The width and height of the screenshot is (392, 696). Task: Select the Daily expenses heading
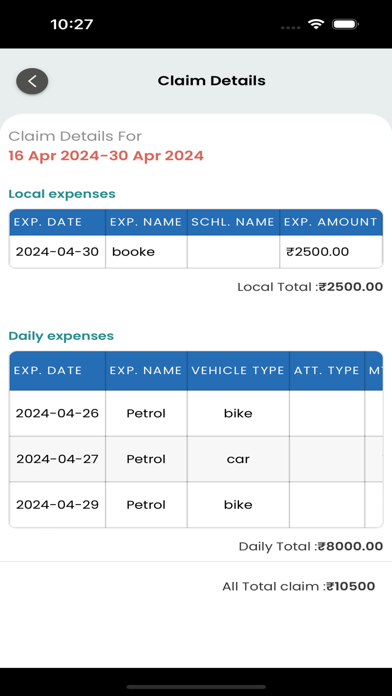pyautogui.click(x=61, y=336)
